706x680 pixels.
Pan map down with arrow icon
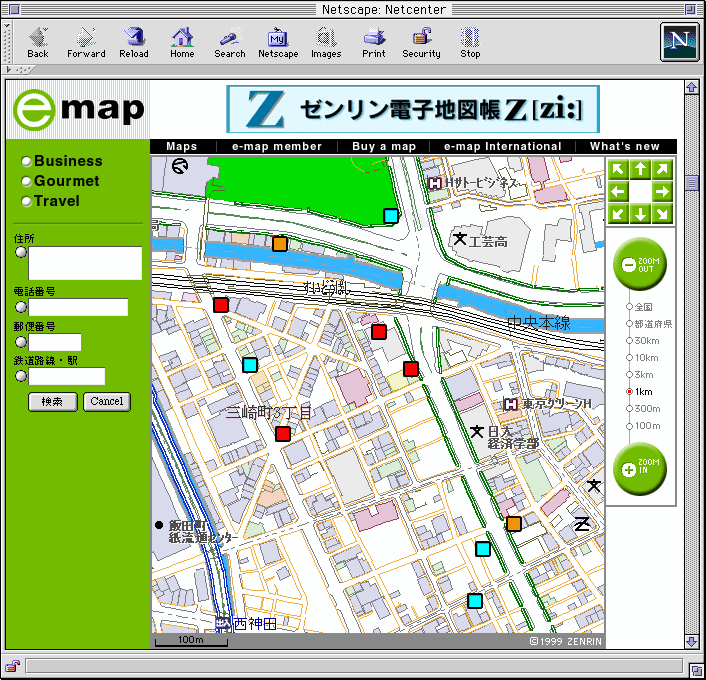point(640,213)
